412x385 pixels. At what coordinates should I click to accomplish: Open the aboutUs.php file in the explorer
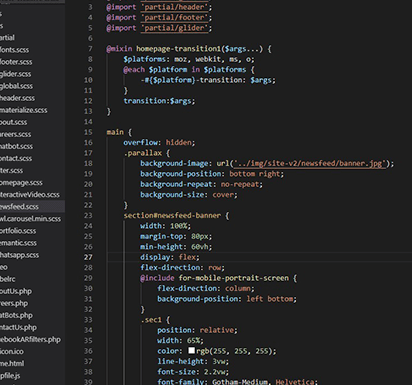16,291
